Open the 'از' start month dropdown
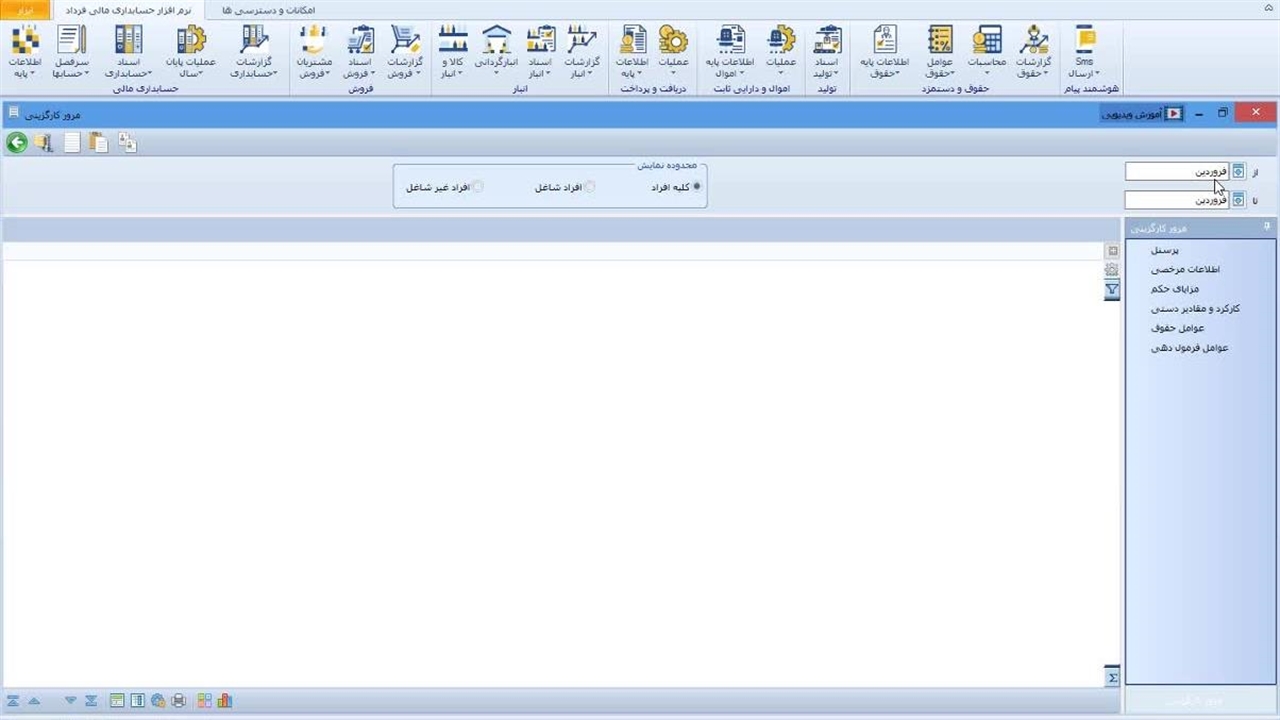The width and height of the screenshot is (1280, 720). click(x=1238, y=172)
